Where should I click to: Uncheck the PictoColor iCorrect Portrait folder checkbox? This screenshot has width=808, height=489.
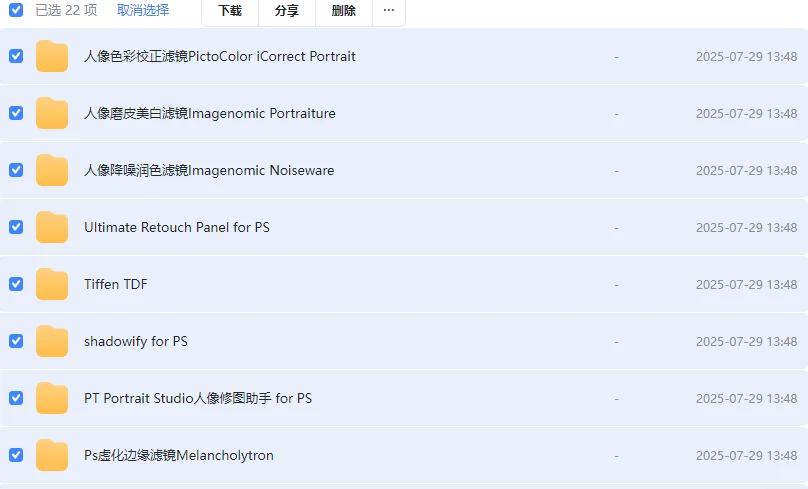point(16,56)
